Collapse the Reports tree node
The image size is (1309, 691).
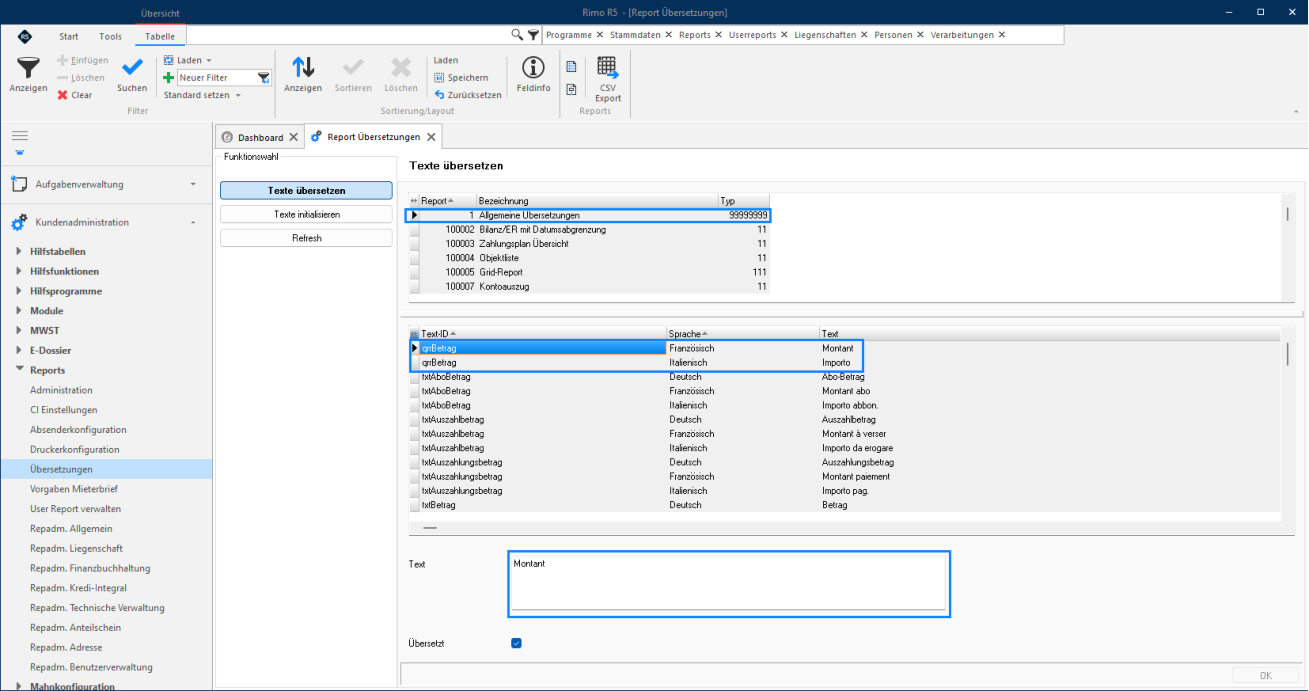click(19, 370)
